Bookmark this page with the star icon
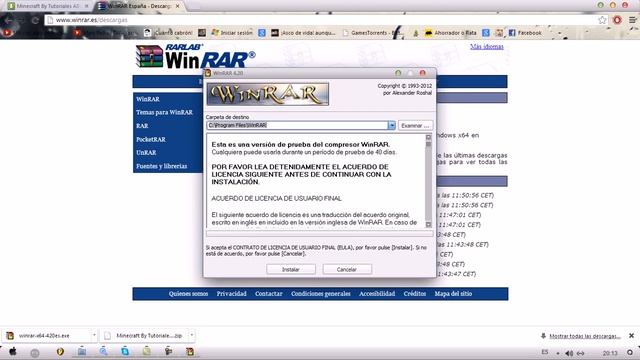The image size is (640, 360). click(602, 20)
